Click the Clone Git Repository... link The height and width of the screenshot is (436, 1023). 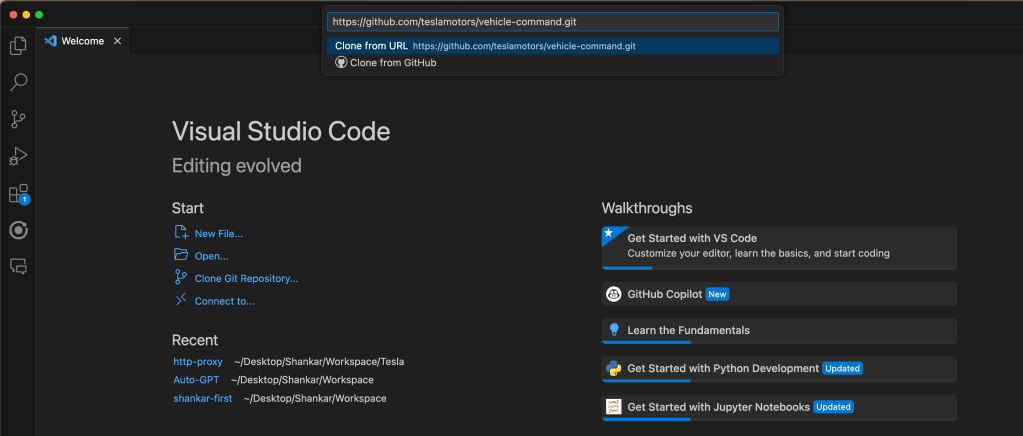point(246,278)
